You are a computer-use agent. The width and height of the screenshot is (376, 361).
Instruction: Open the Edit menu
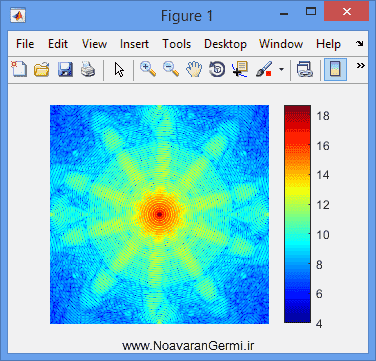point(58,44)
